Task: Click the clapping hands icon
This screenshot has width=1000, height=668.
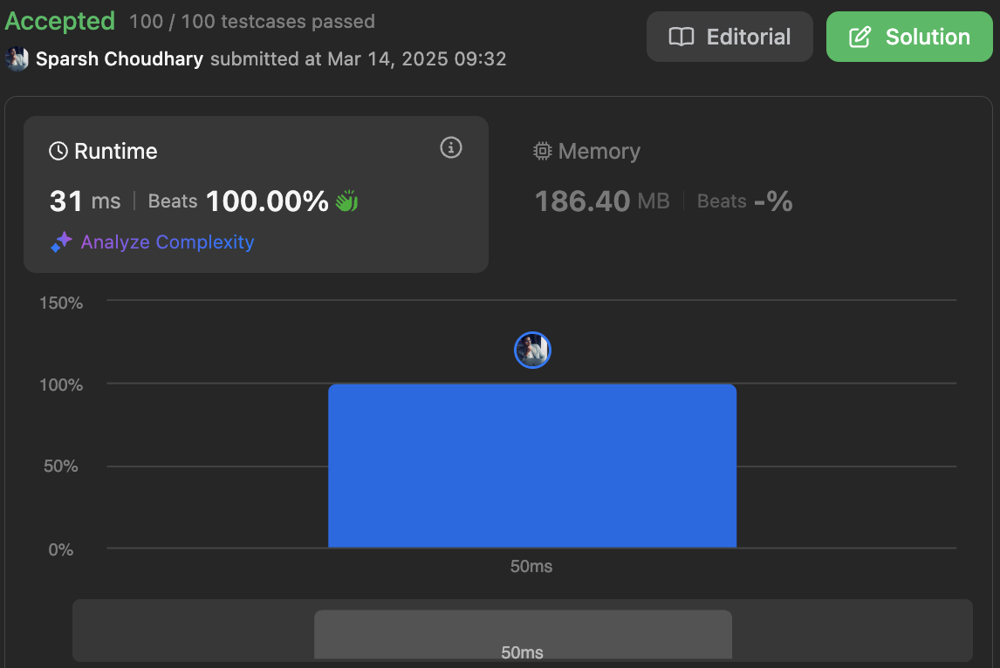Action: coord(347,201)
